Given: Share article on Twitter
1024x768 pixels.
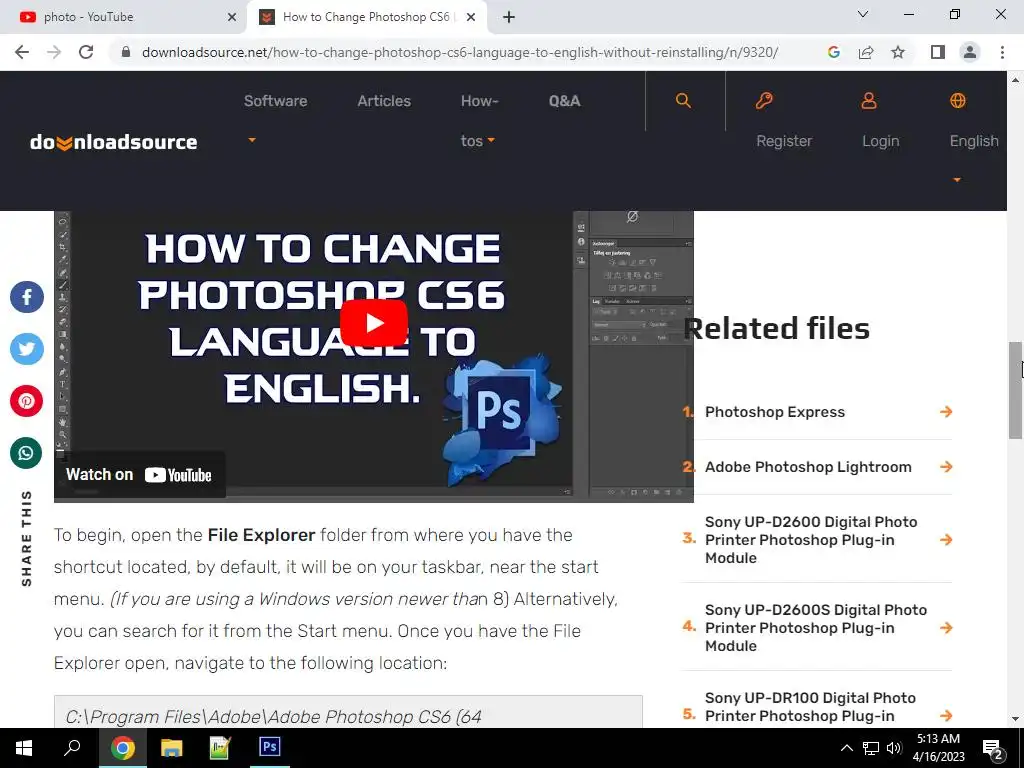Looking at the screenshot, I should (x=27, y=349).
